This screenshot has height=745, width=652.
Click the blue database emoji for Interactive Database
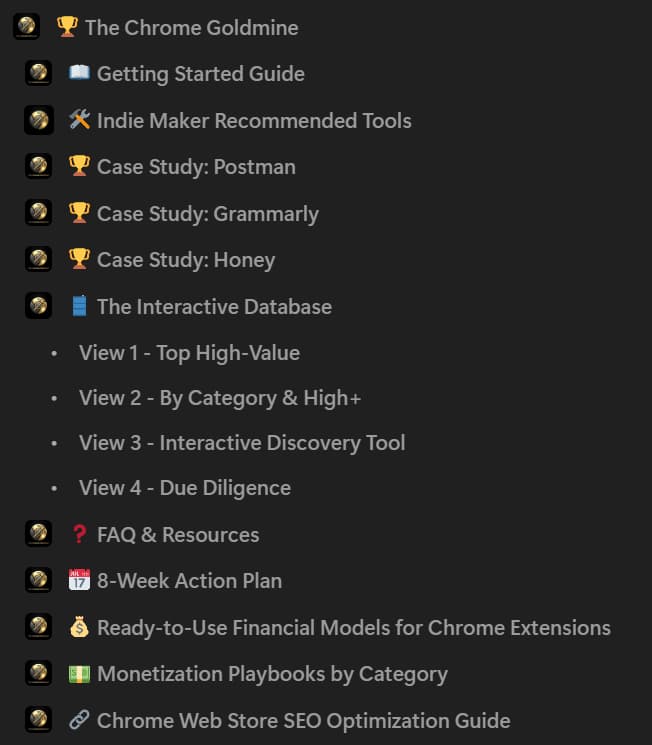point(79,307)
